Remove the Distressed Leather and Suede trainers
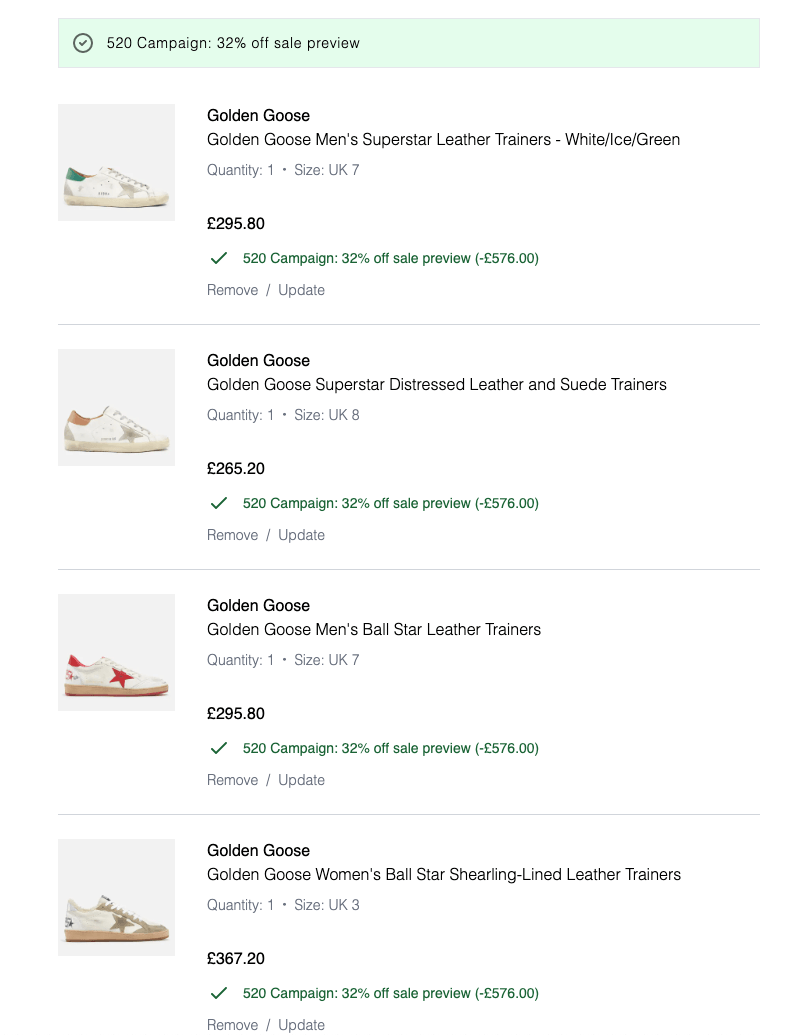Viewport: 785px width, 1035px height. pos(232,535)
